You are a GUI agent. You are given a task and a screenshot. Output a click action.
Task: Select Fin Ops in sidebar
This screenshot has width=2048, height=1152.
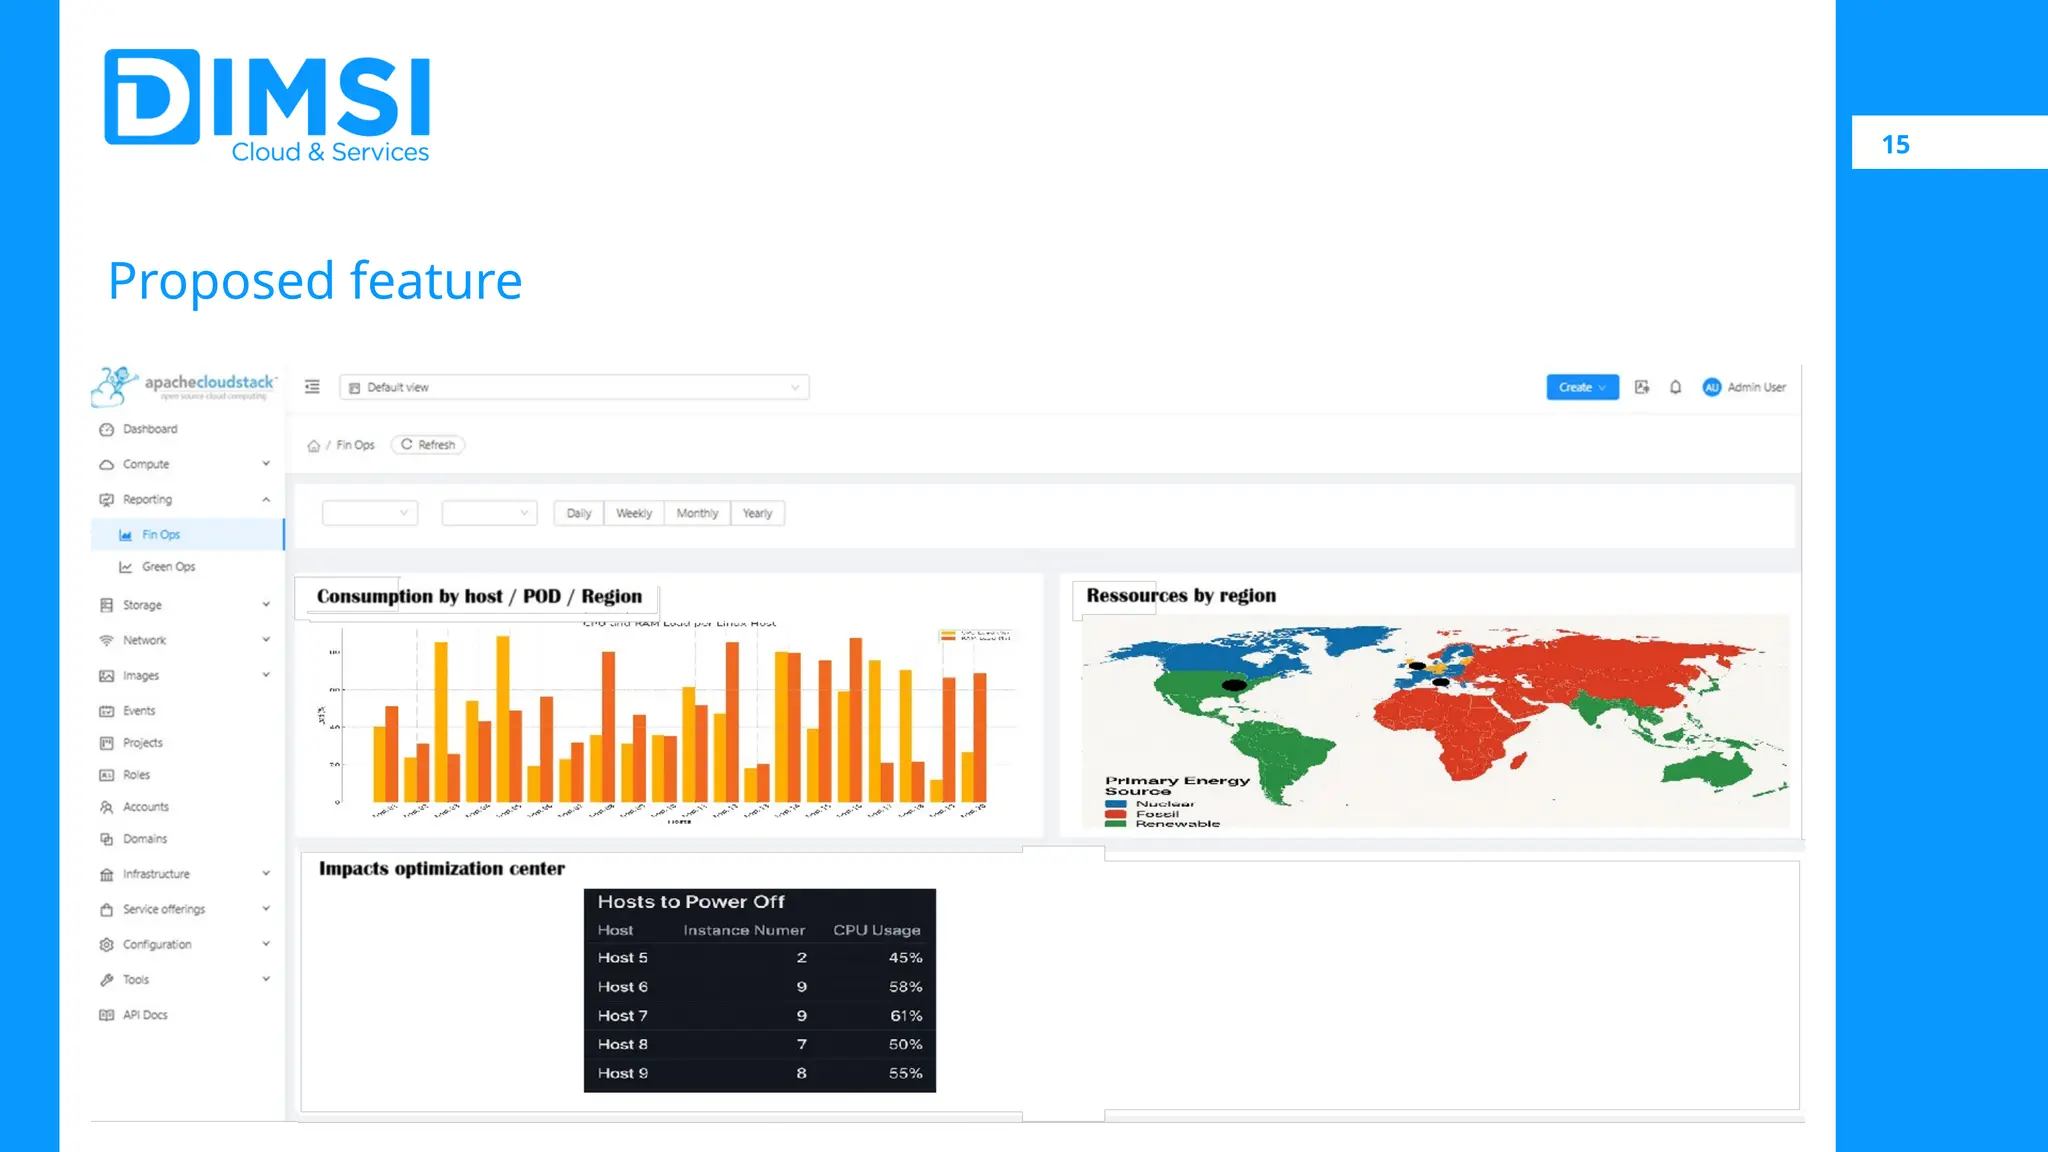click(x=161, y=535)
